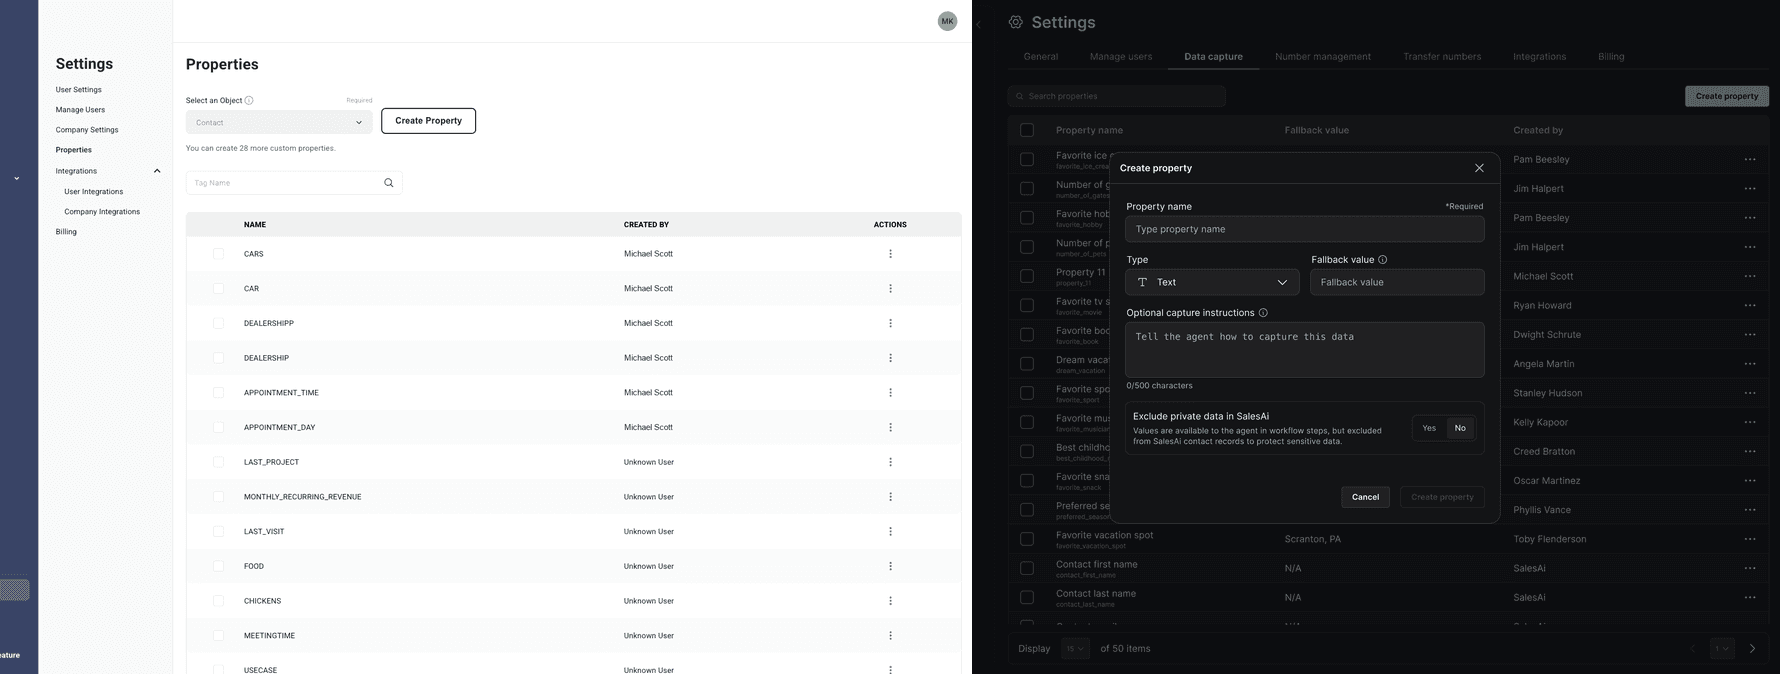Open the Select an Object Contact dropdown

pos(279,122)
